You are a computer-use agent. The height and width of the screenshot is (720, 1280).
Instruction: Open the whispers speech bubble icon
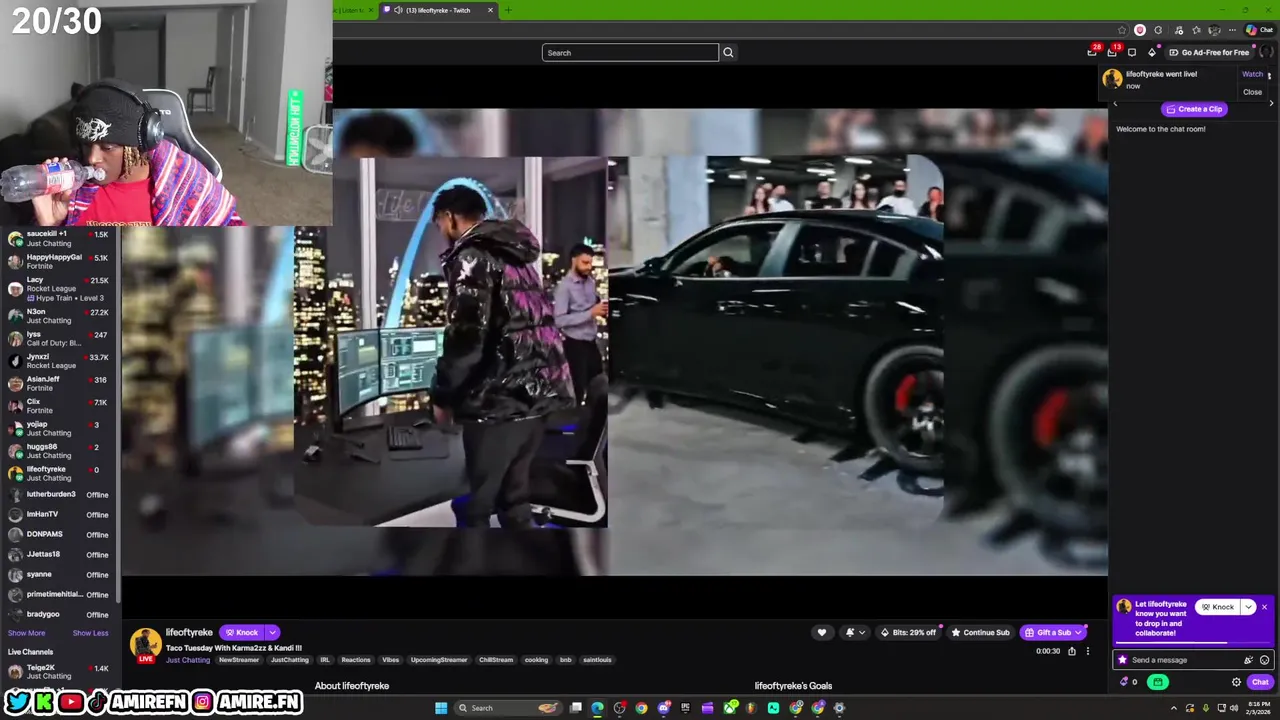click(1132, 52)
